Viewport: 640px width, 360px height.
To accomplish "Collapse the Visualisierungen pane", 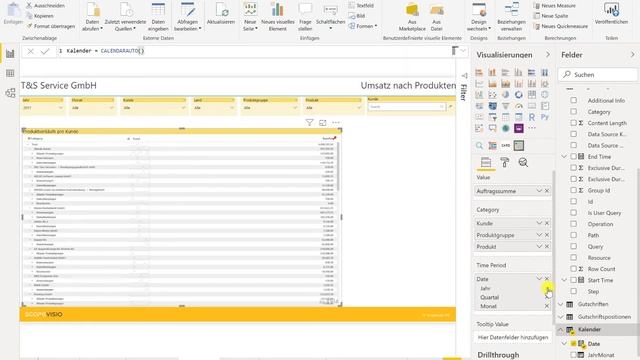I will pos(548,55).
